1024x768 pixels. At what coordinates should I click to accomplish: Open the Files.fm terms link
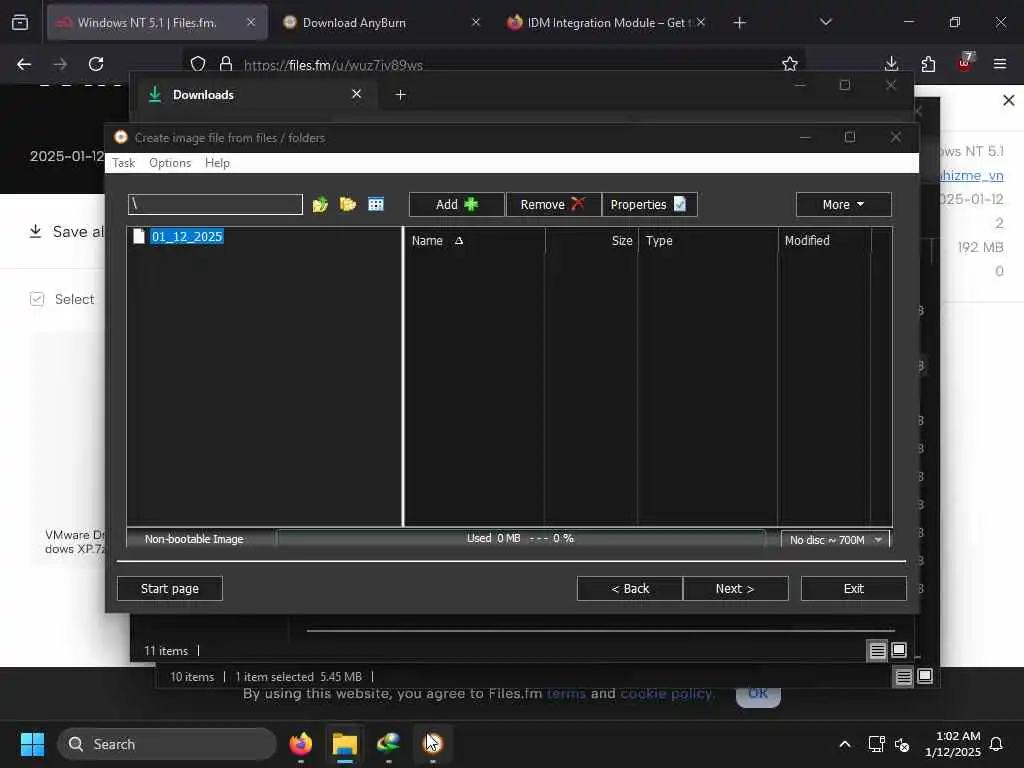tap(566, 694)
